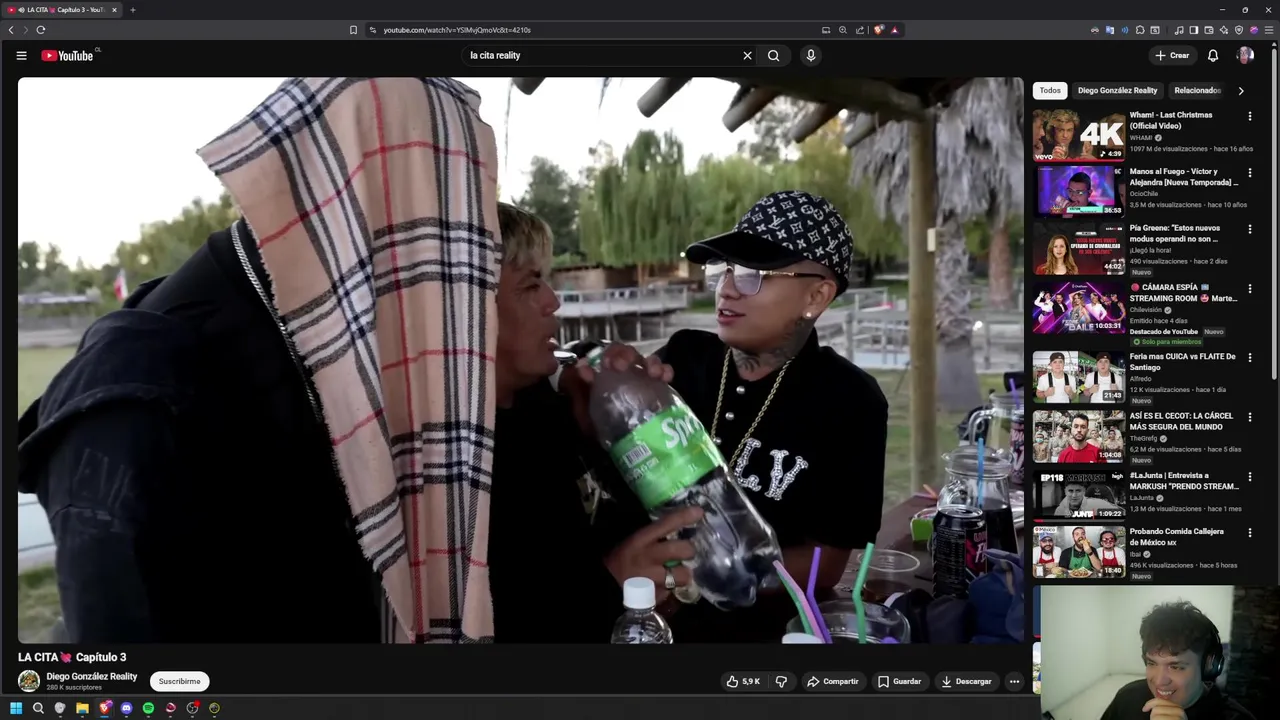Open Windows Start button
This screenshot has width=1280, height=720.
click(x=16, y=708)
